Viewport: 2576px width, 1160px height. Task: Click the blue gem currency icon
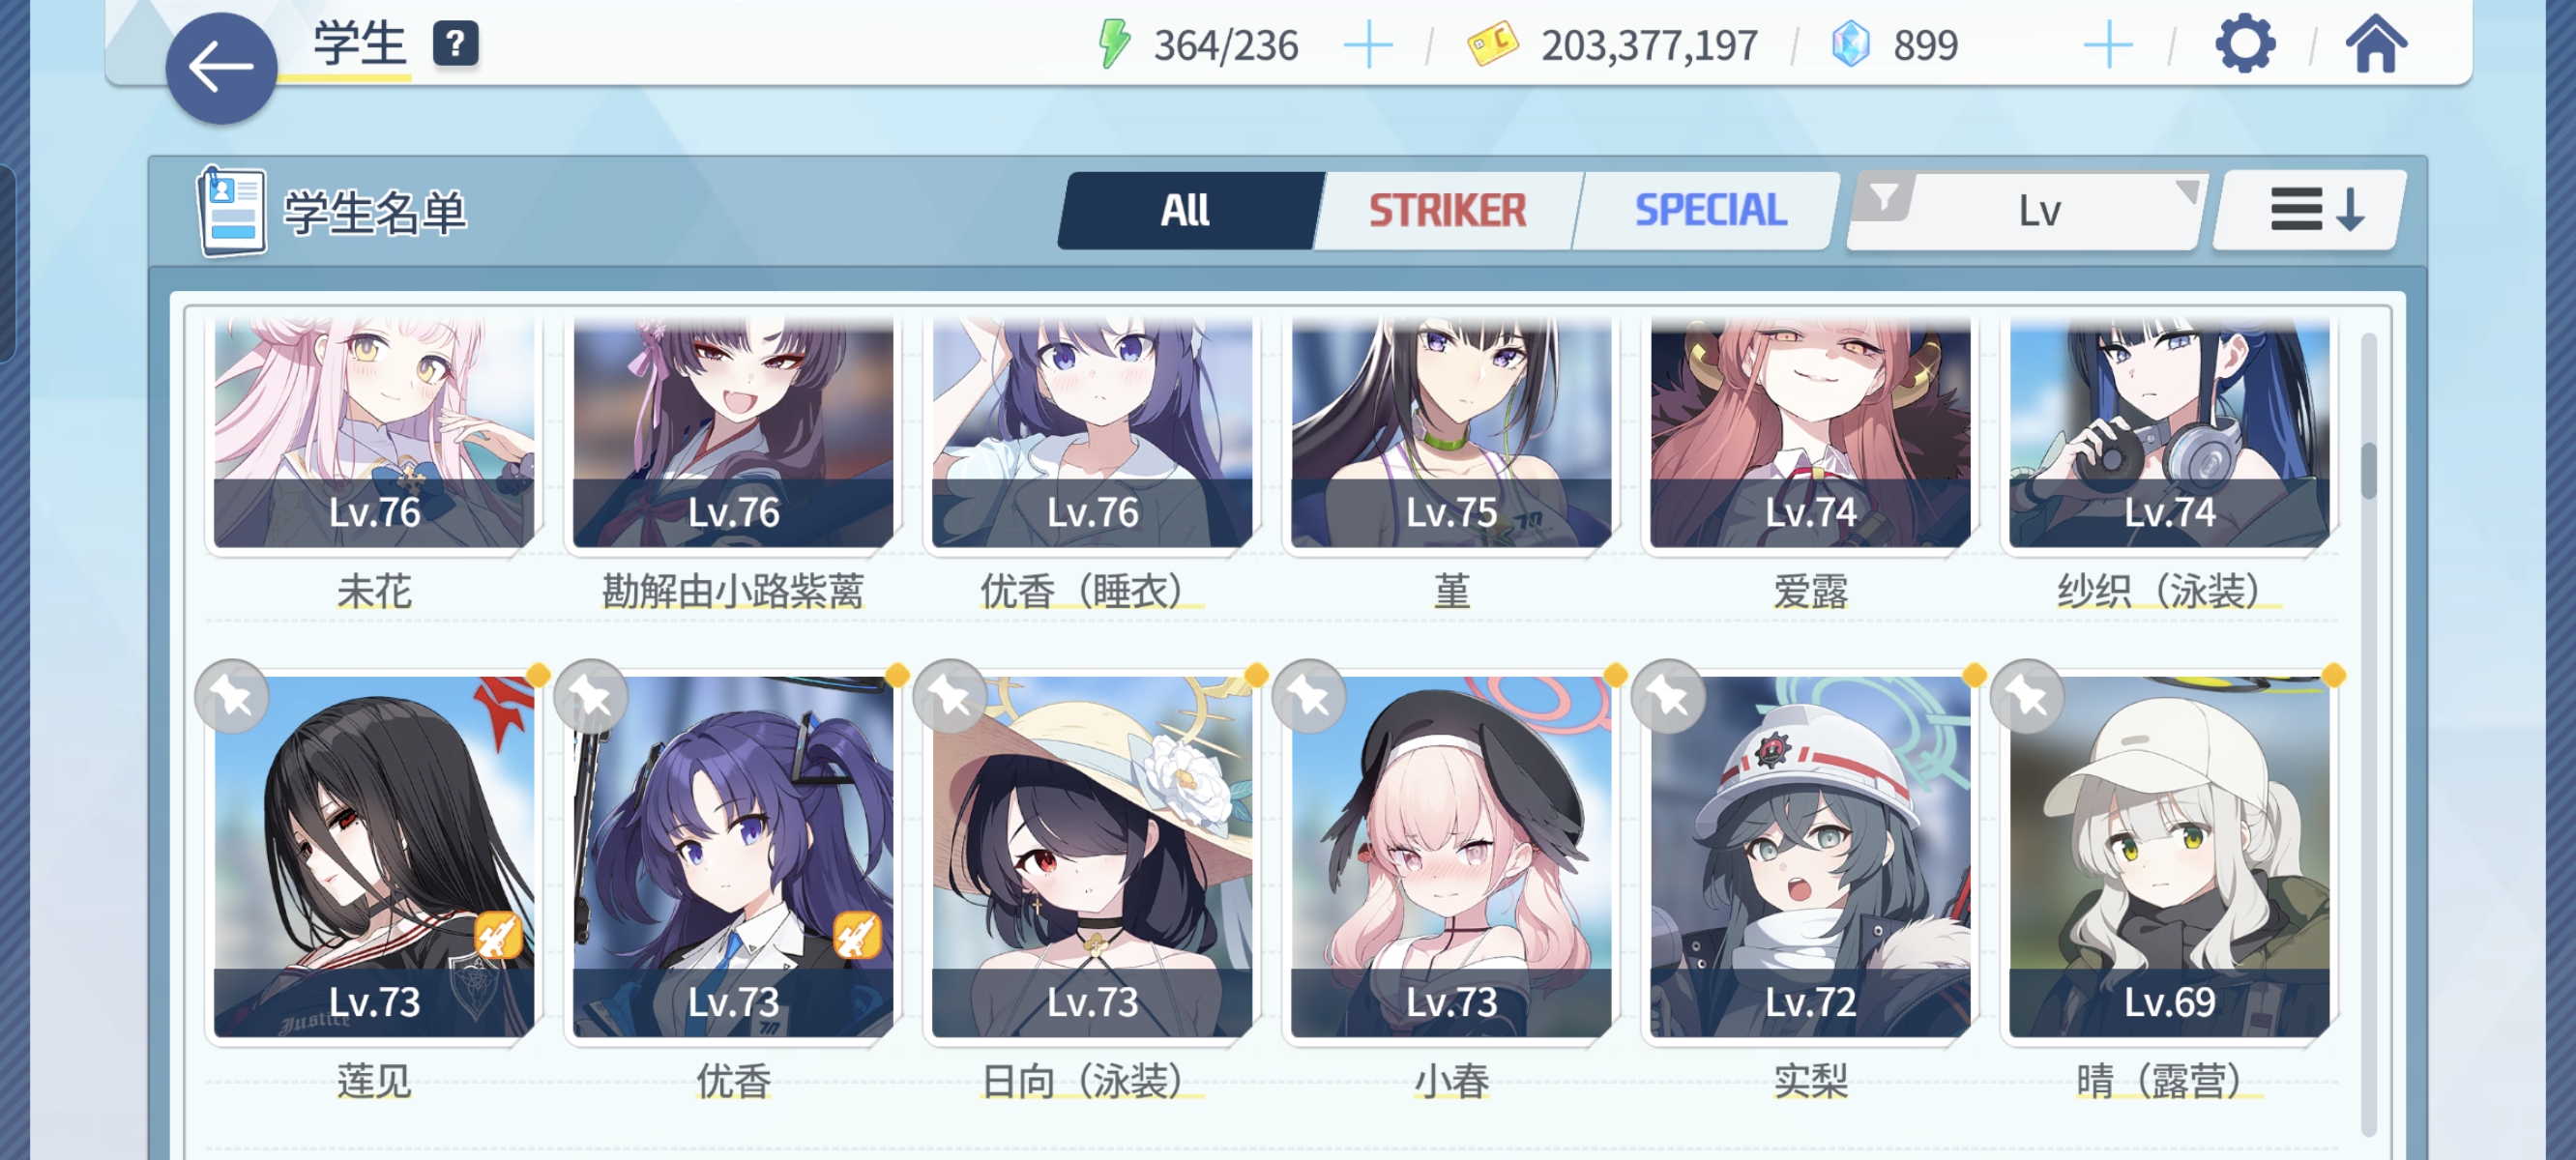click(1850, 45)
